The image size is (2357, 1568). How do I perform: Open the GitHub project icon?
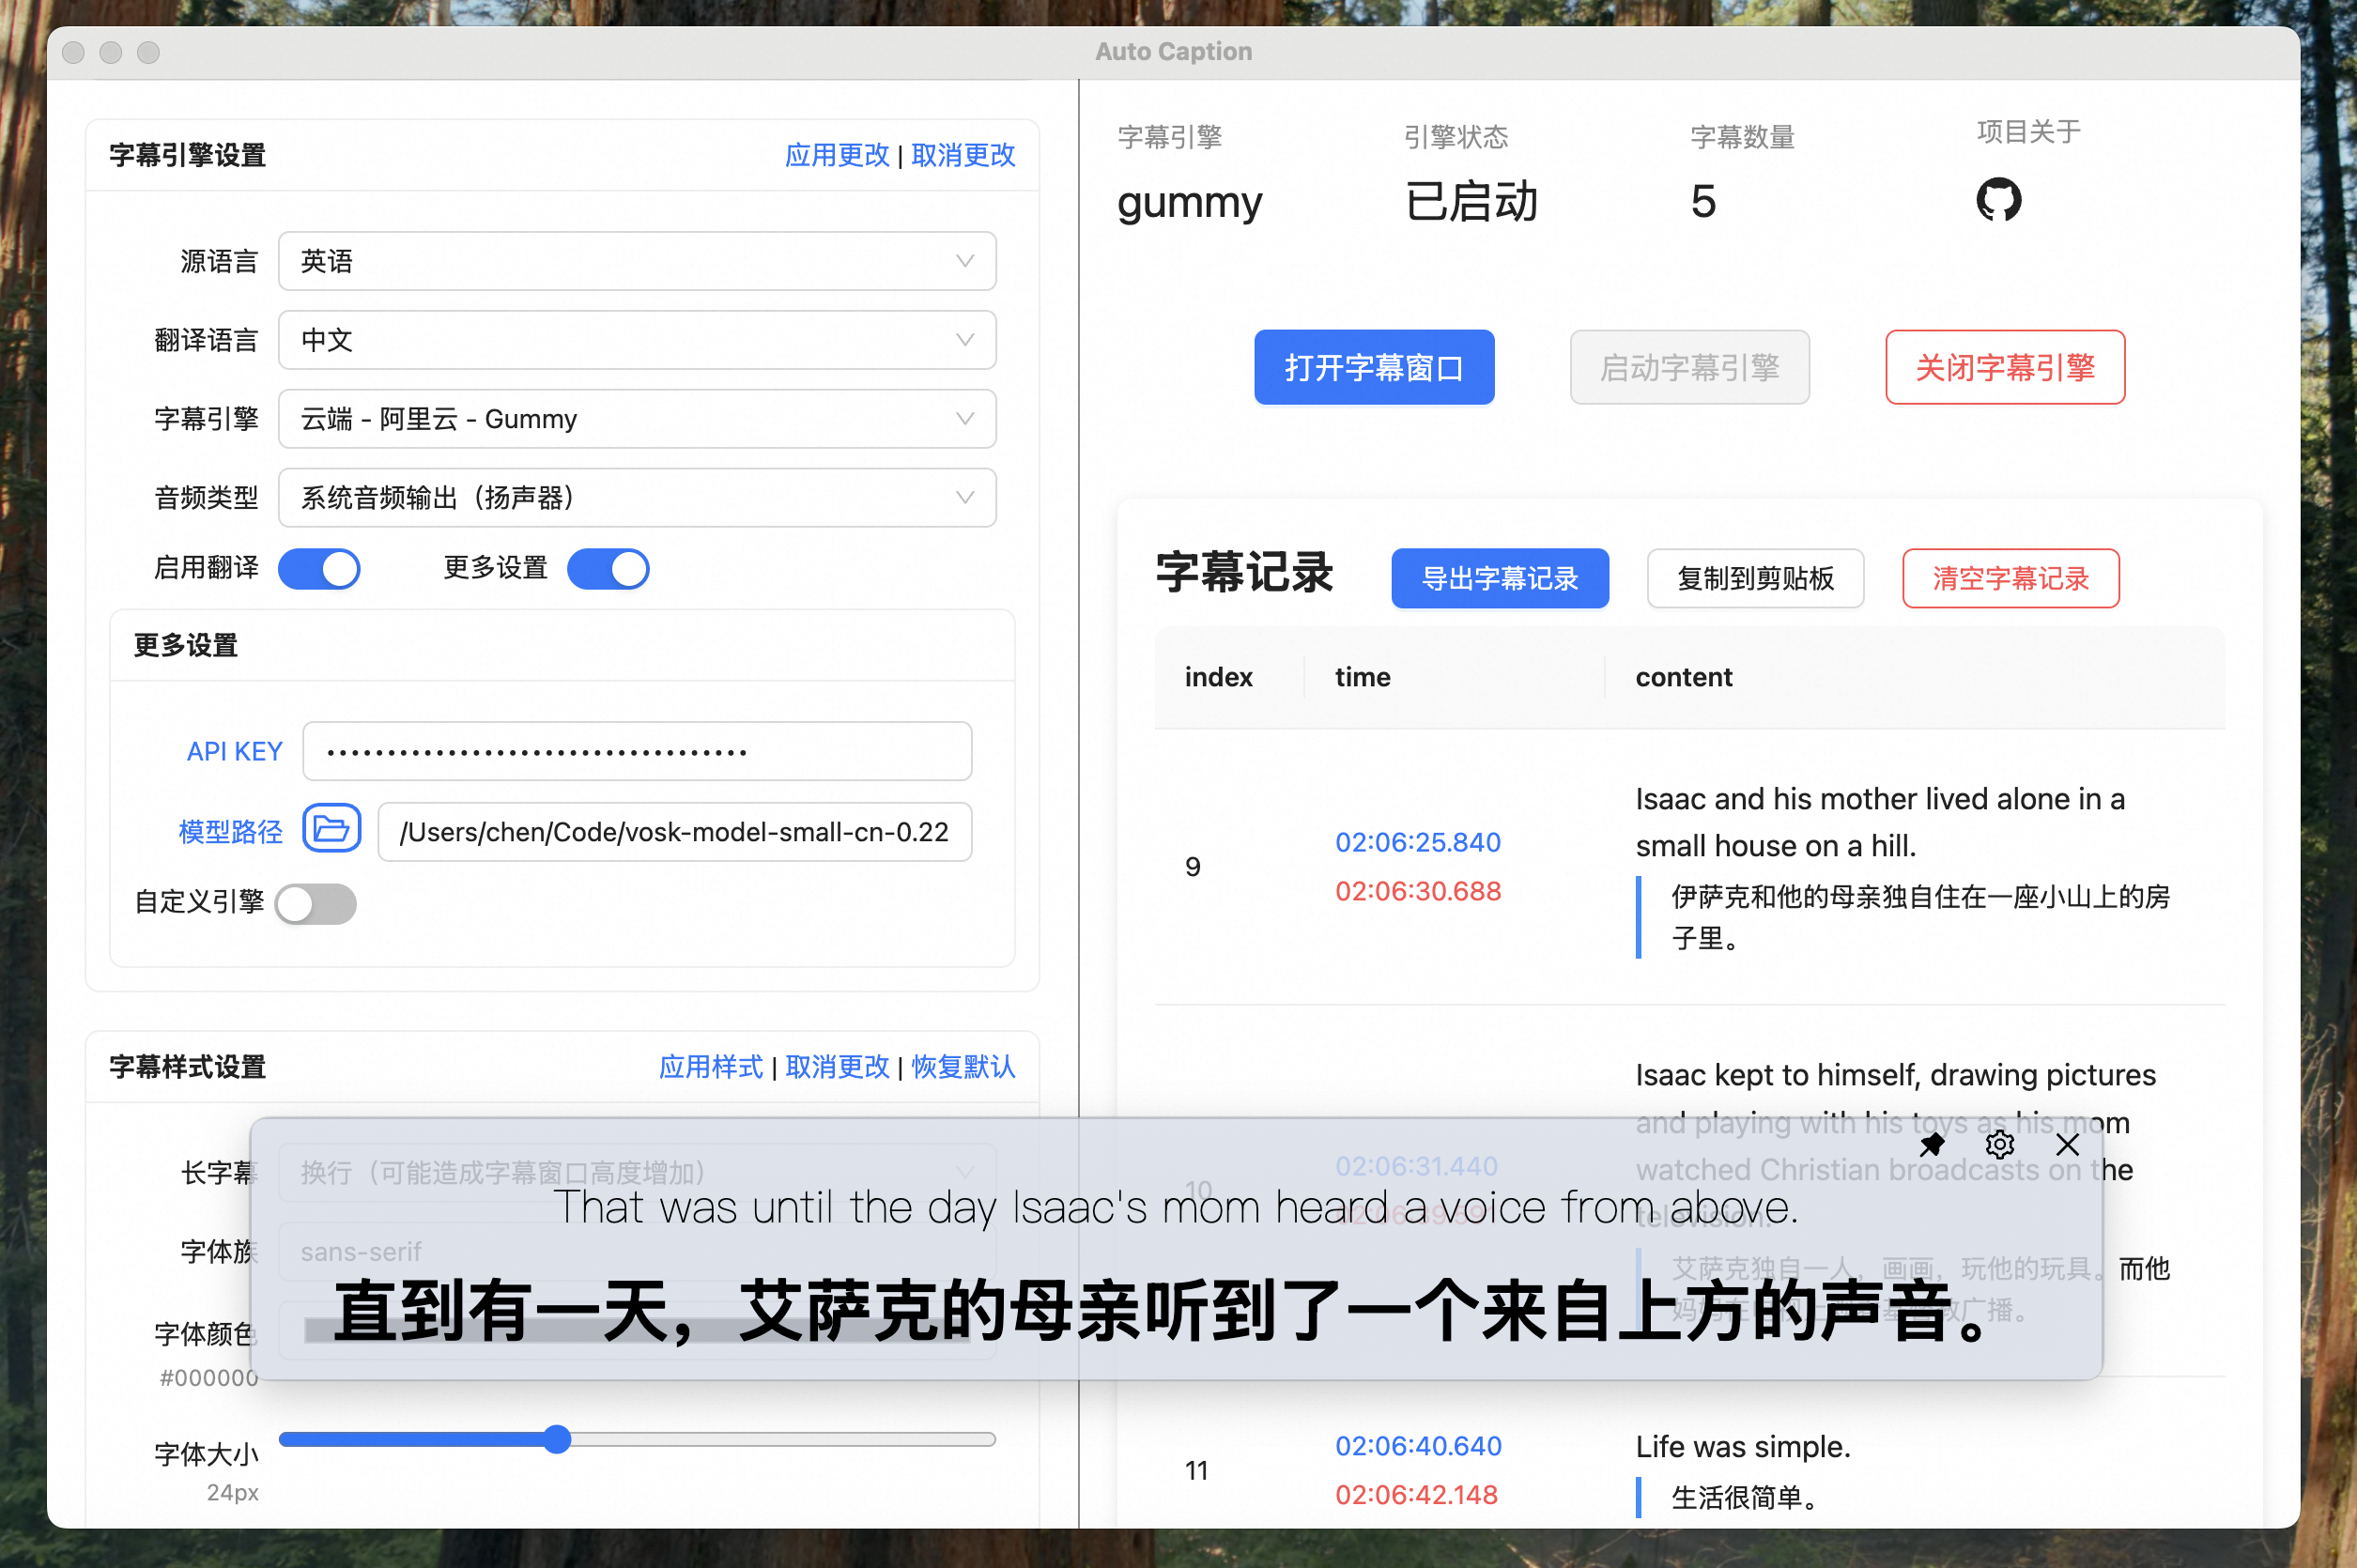tap(1997, 200)
